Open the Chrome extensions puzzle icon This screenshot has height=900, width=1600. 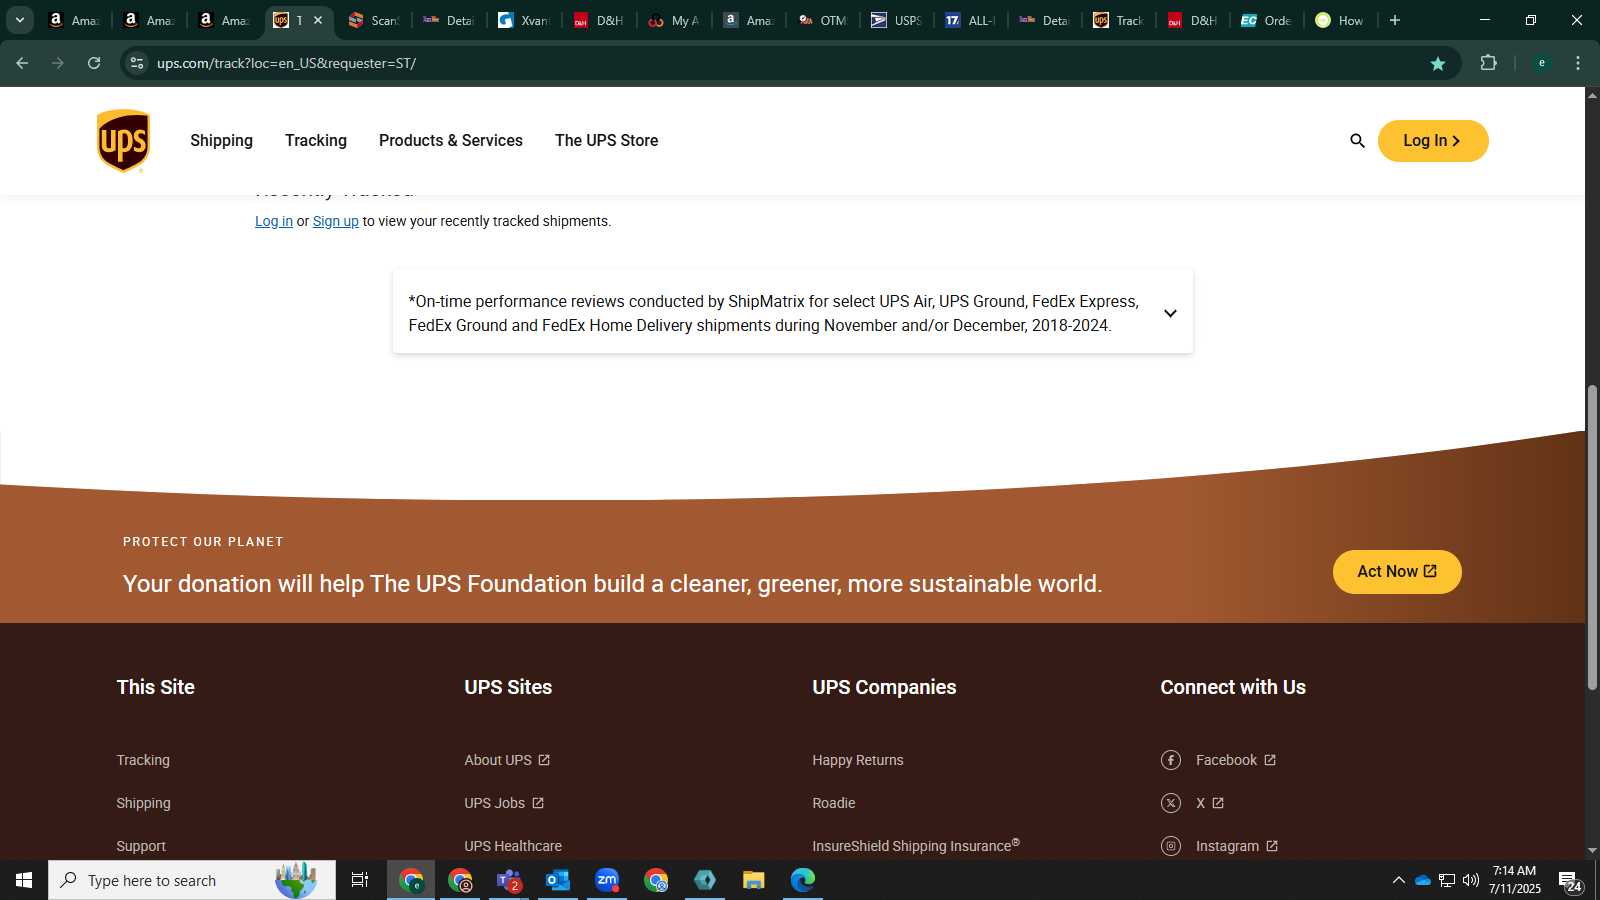pyautogui.click(x=1489, y=63)
